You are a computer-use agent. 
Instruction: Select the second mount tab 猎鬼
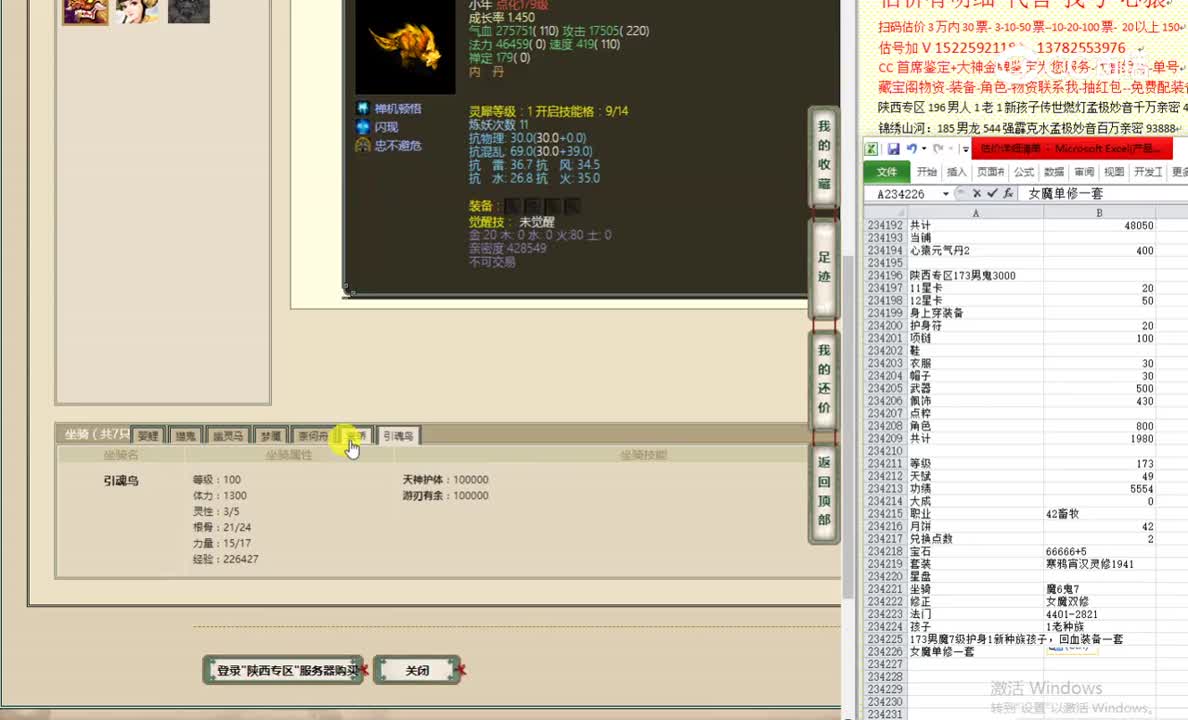click(x=185, y=436)
